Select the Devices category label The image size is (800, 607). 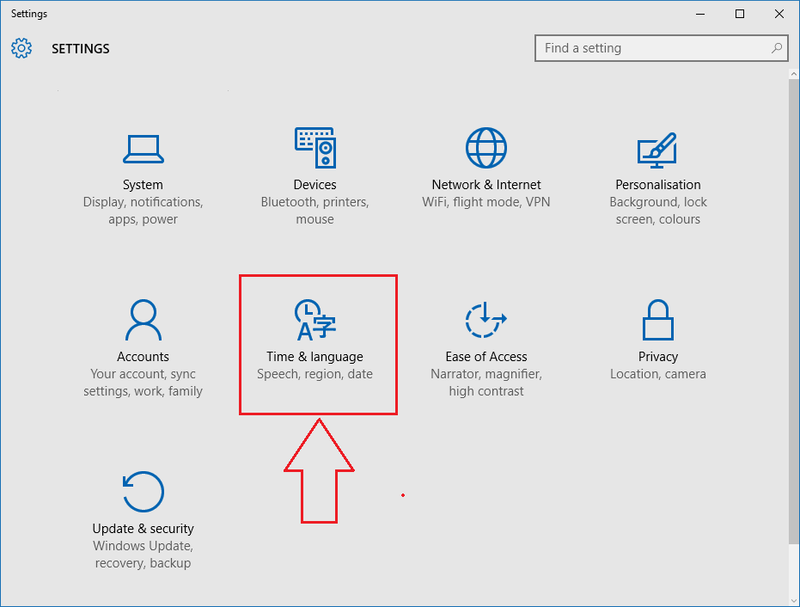click(x=315, y=185)
